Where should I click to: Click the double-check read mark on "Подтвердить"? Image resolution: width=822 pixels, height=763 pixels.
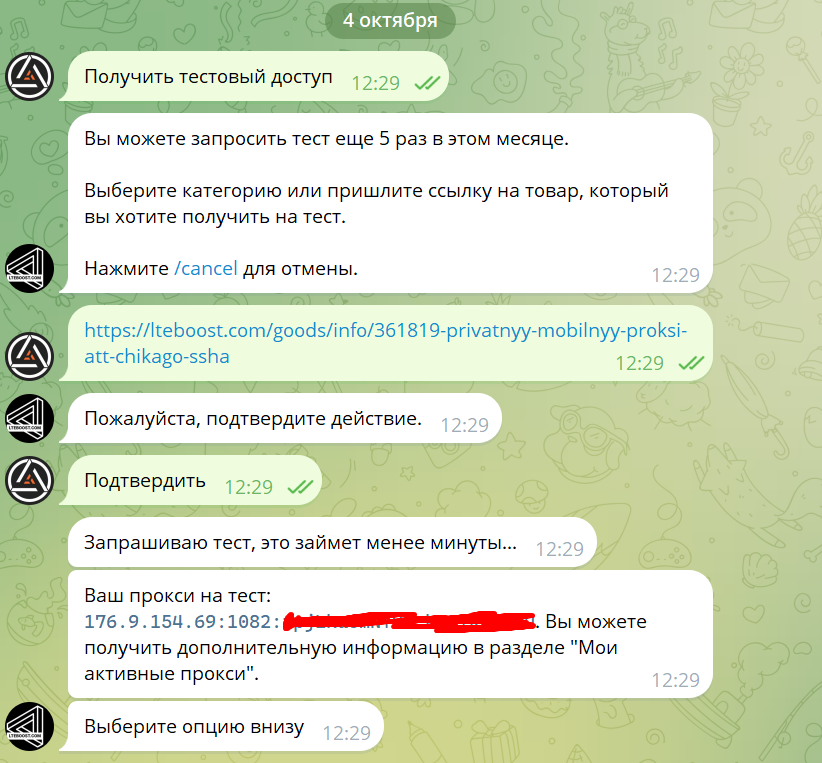[x=300, y=487]
